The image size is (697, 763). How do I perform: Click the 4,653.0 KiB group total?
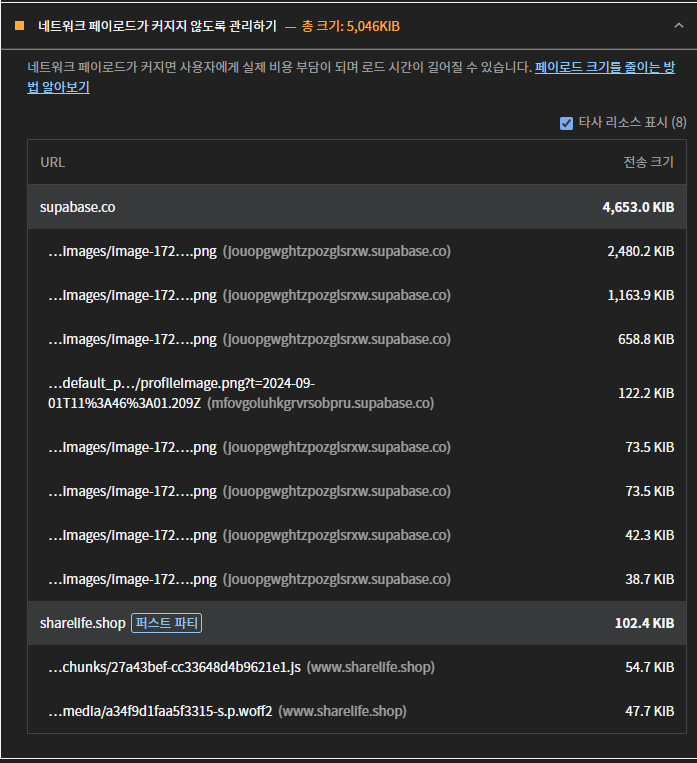[638, 207]
